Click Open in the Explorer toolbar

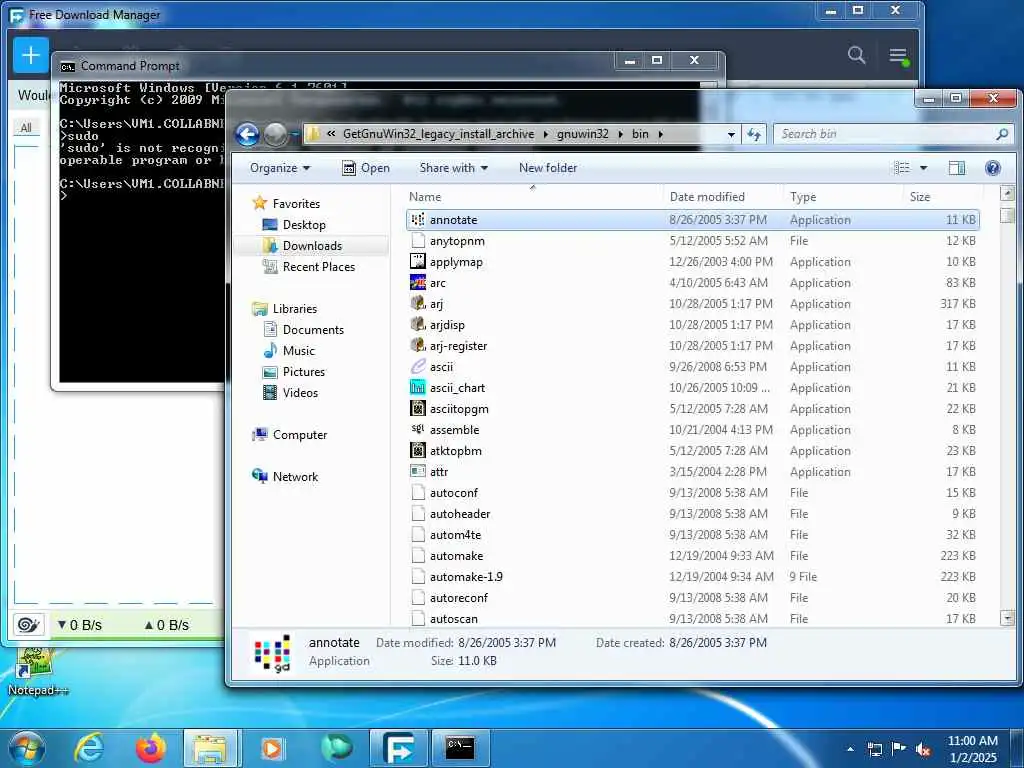[366, 168]
